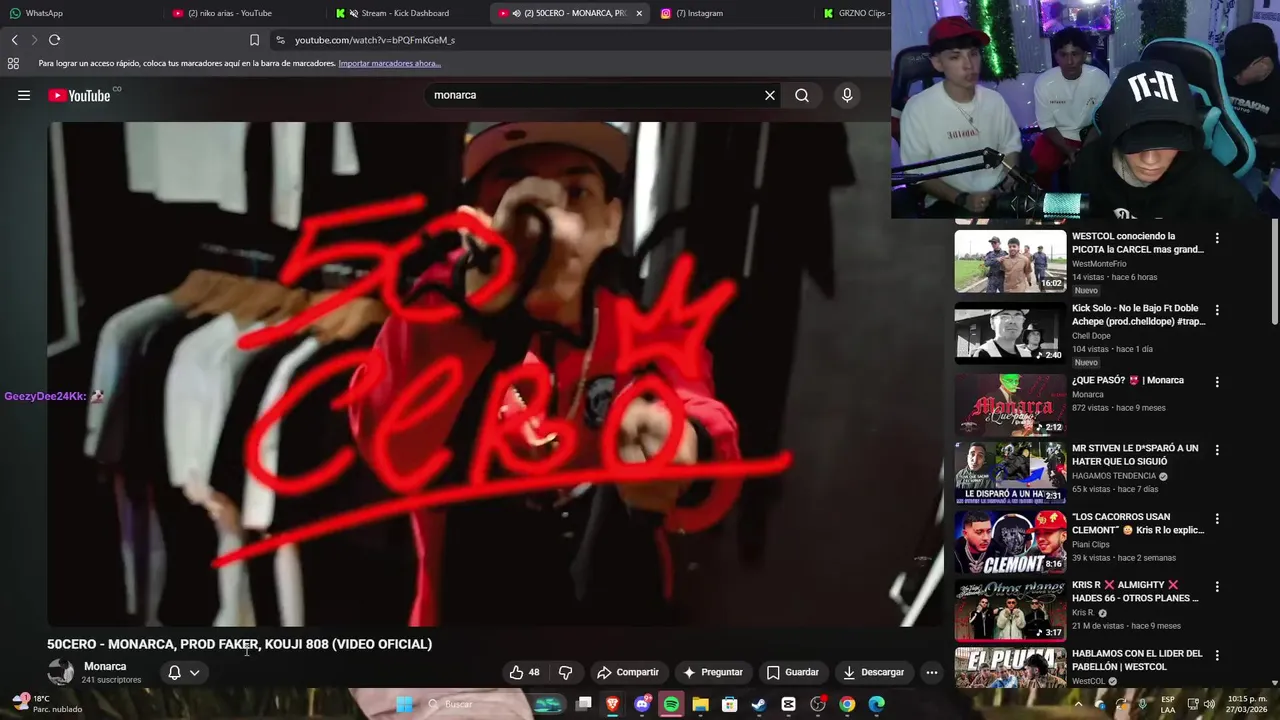Open more actions menu beside Descargar
Image resolution: width=1280 pixels, height=720 pixels.
[x=932, y=672]
